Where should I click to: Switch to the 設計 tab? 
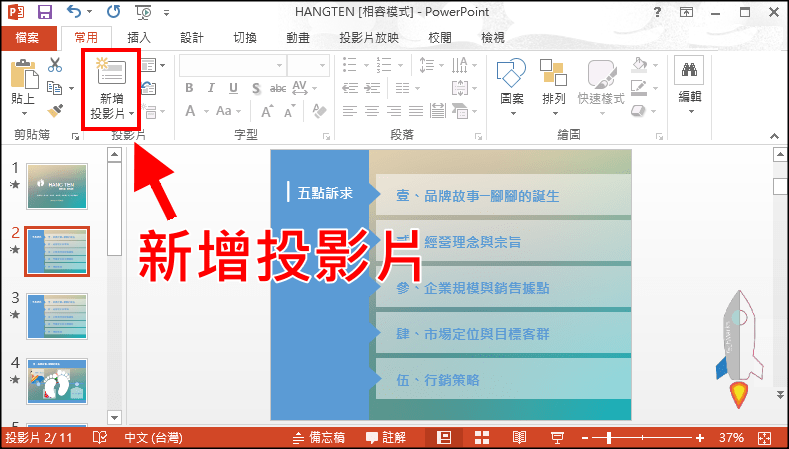click(192, 38)
